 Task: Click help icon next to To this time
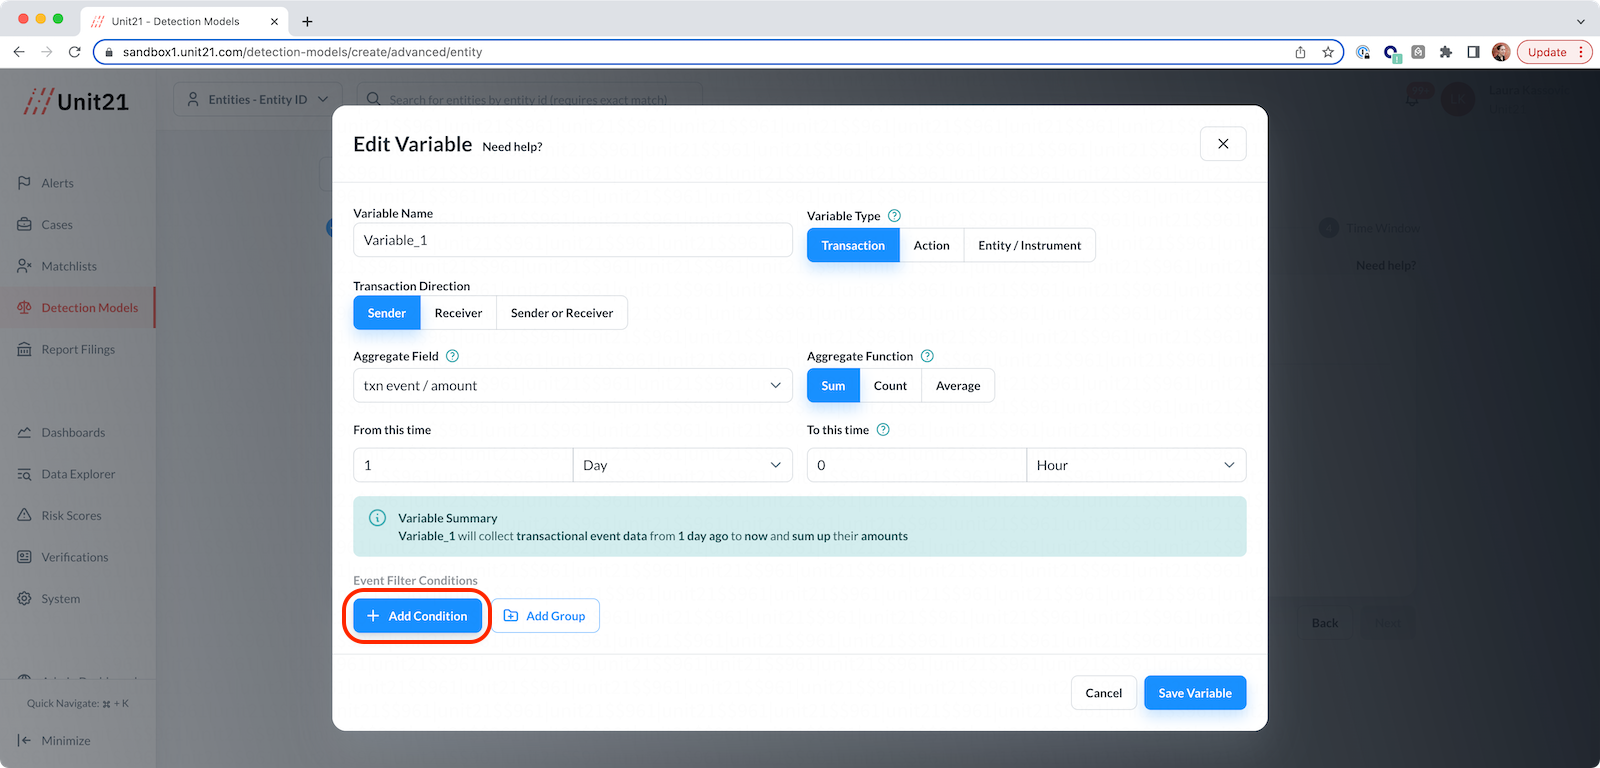pos(883,430)
